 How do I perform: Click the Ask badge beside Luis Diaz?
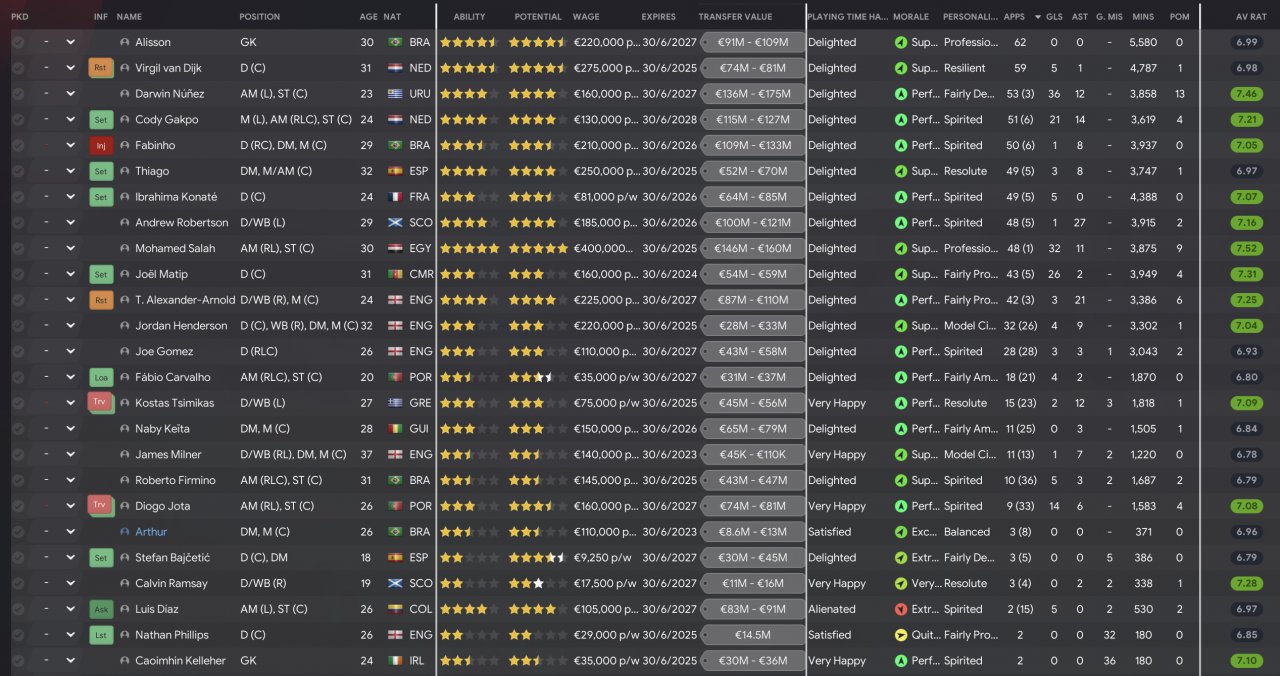pos(100,609)
